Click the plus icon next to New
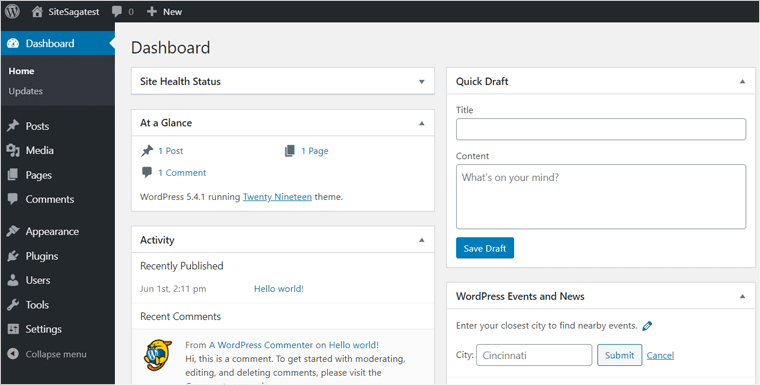760x385 pixels. (x=152, y=12)
